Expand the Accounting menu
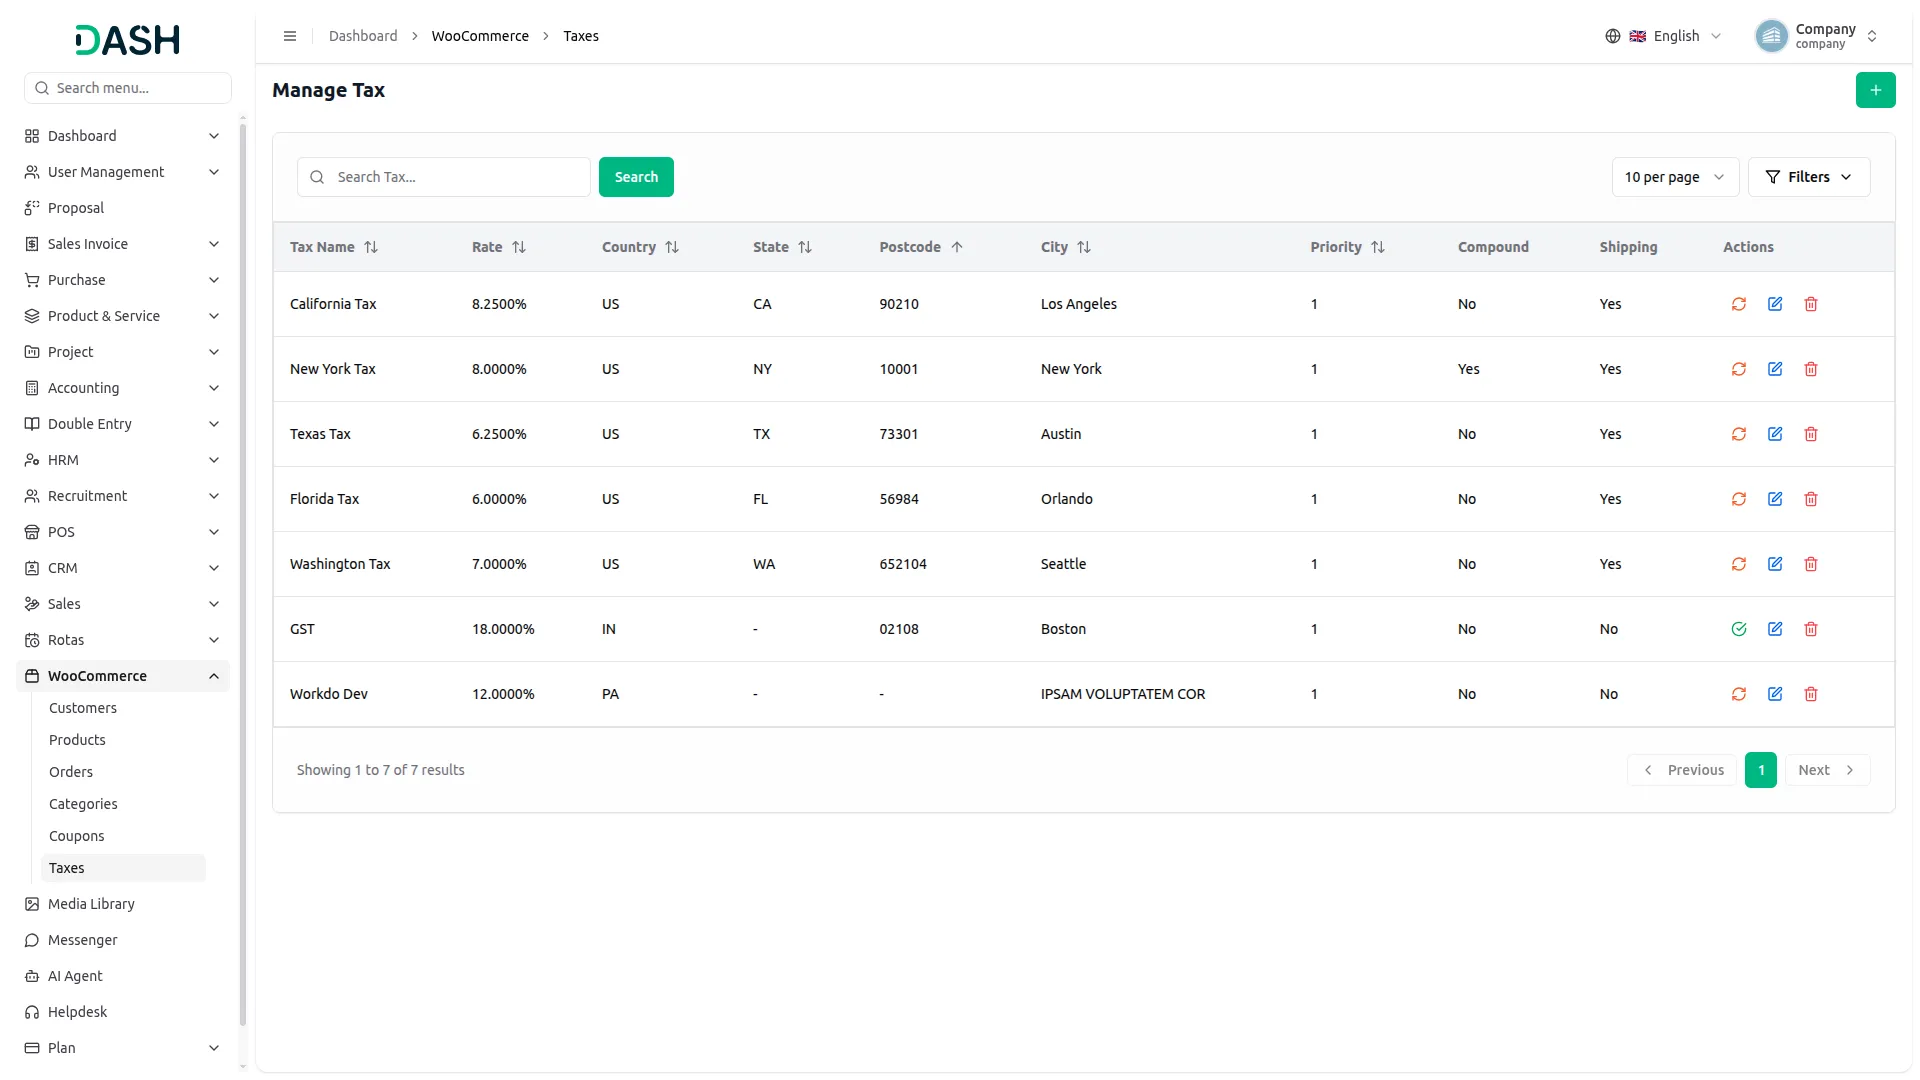Screen dimensions: 1920x1080 [122, 388]
